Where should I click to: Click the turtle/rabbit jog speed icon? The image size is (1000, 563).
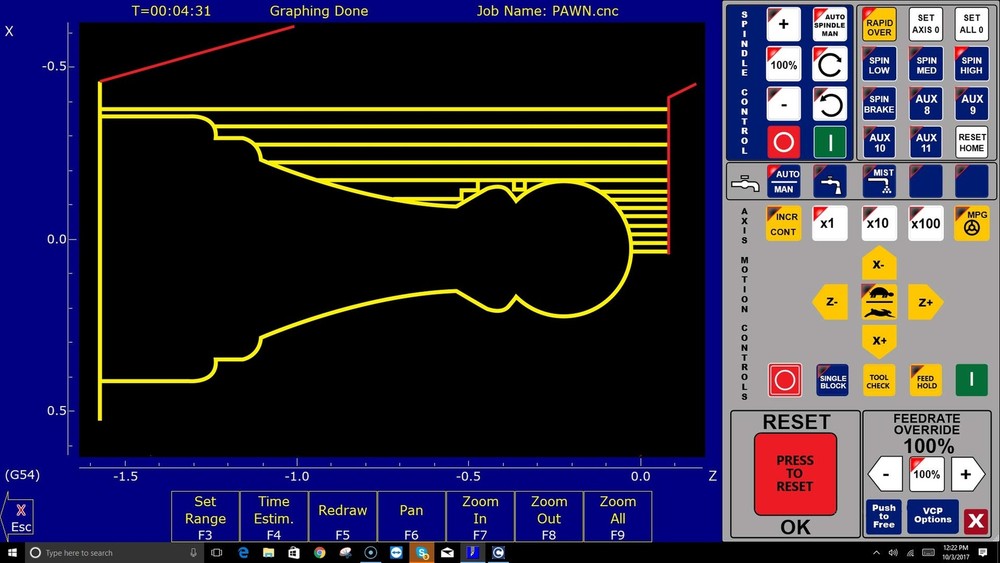878,303
